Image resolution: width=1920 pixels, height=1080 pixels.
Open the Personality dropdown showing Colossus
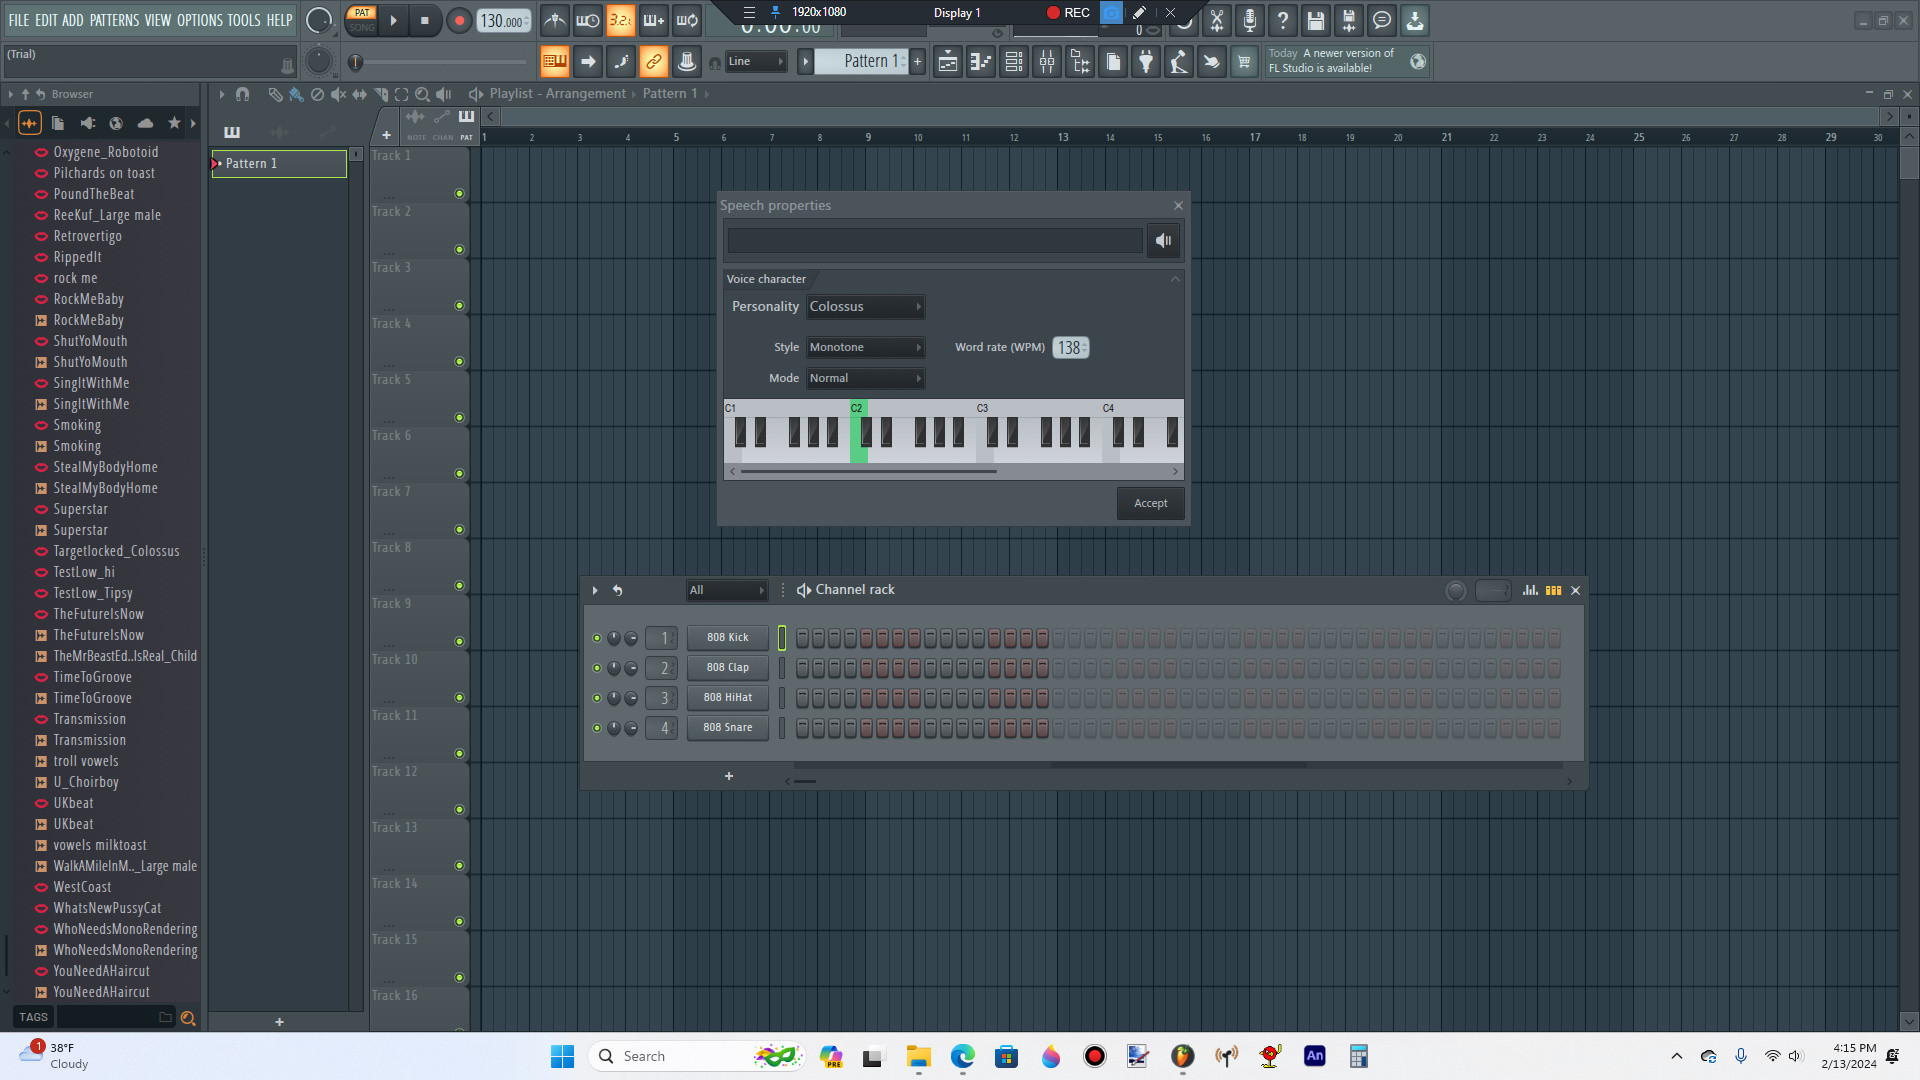tap(865, 307)
